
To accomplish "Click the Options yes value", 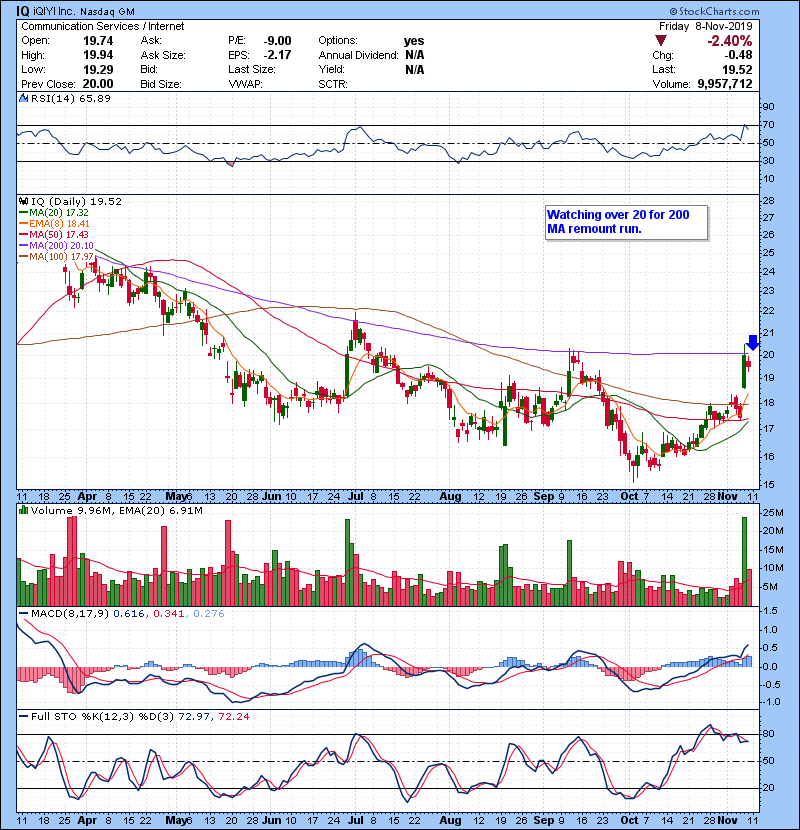I will 414,41.
